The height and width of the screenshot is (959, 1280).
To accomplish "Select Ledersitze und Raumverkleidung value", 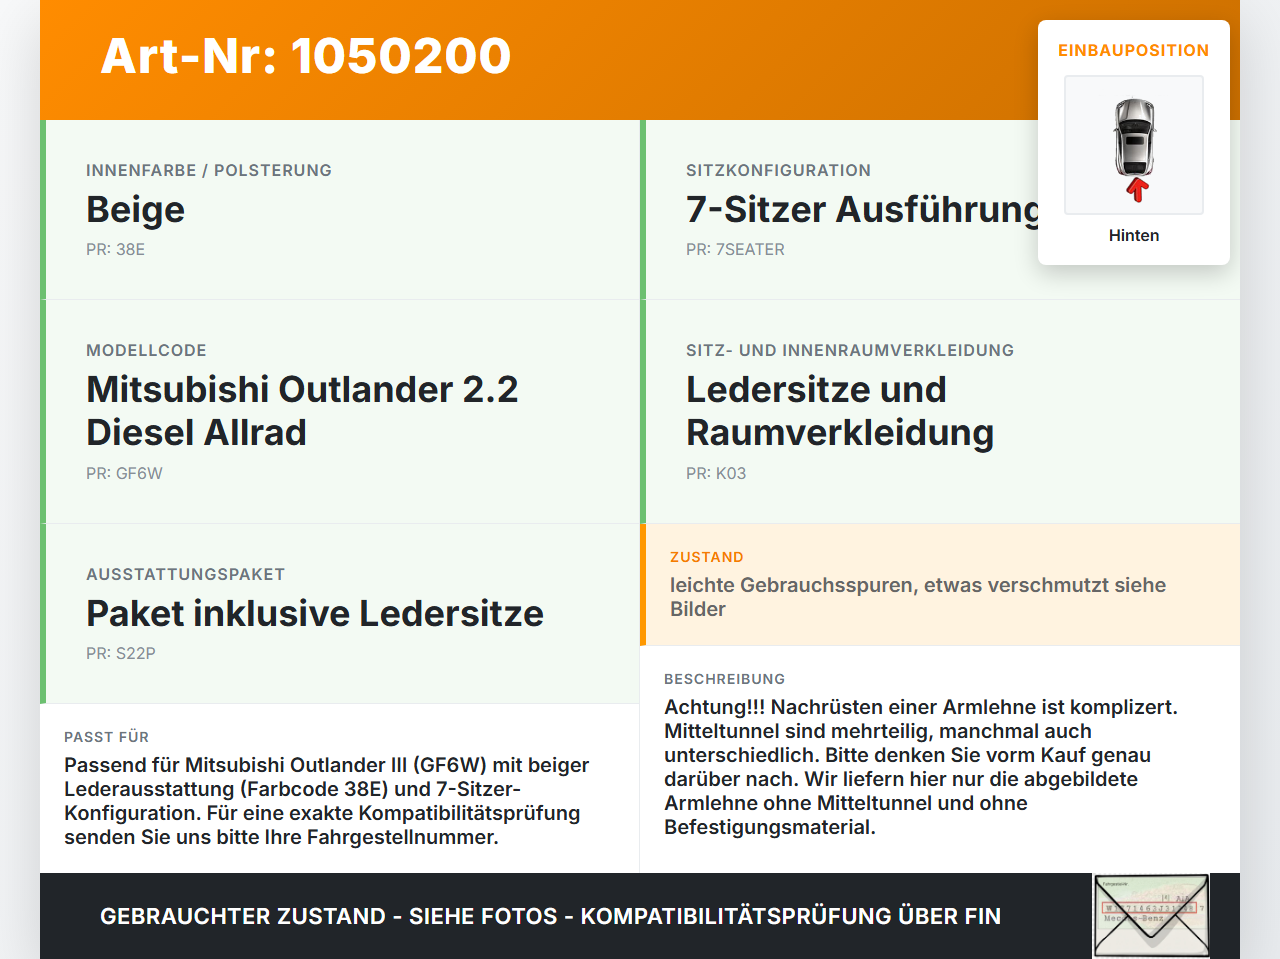I will (840, 411).
